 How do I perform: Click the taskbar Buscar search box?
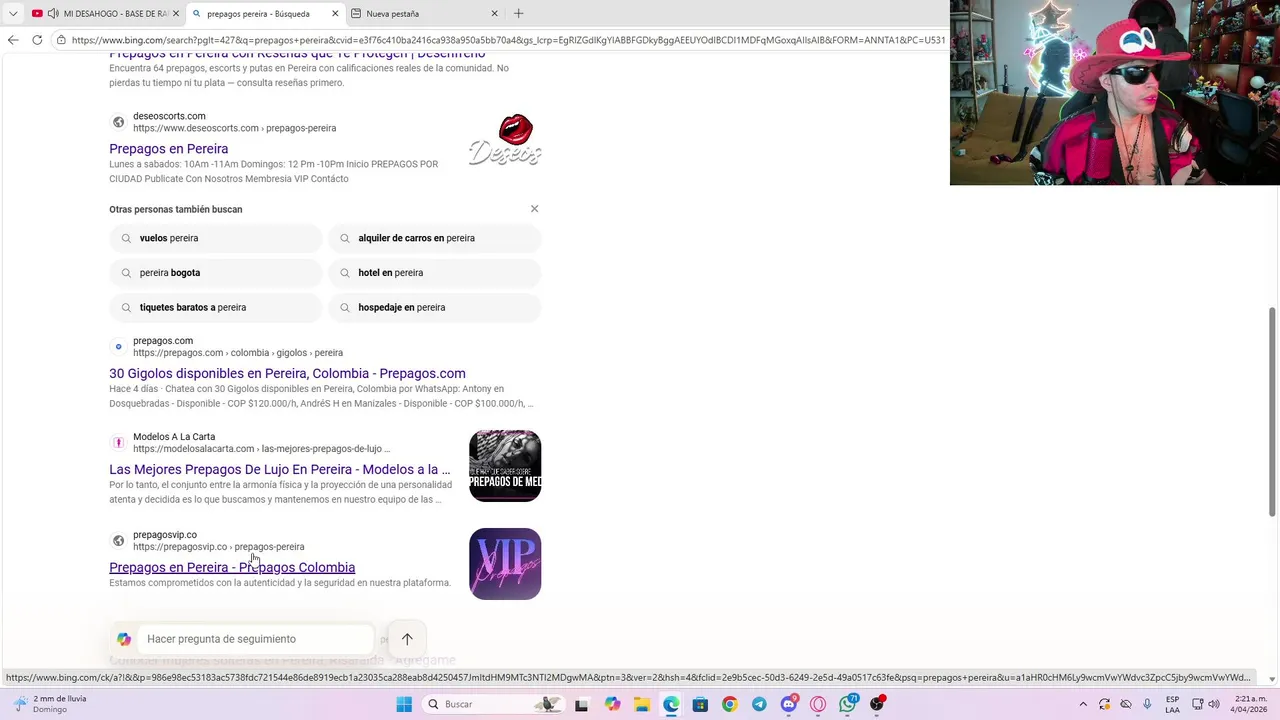pos(493,704)
